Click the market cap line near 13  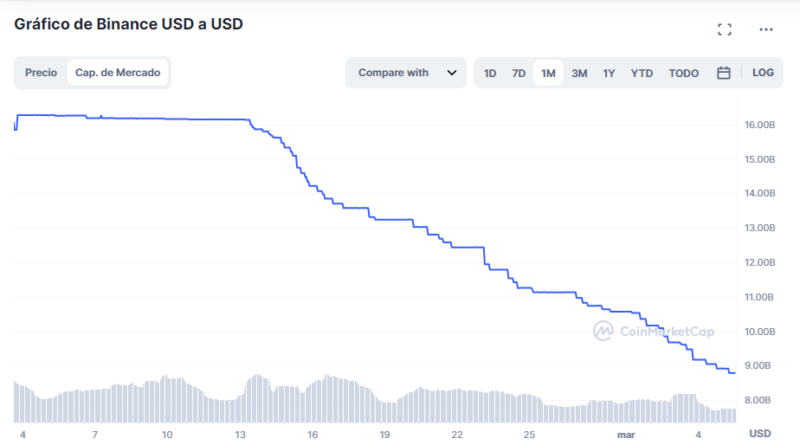point(243,120)
